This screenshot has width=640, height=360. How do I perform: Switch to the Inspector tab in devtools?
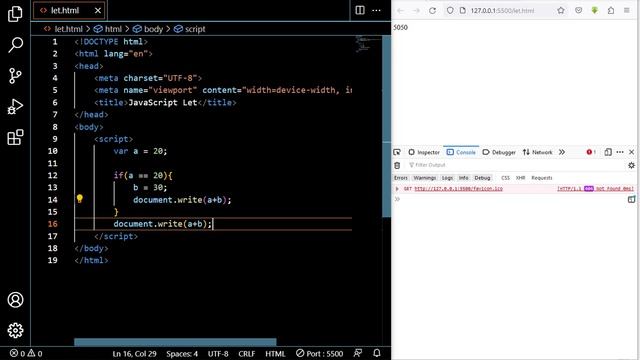click(424, 152)
